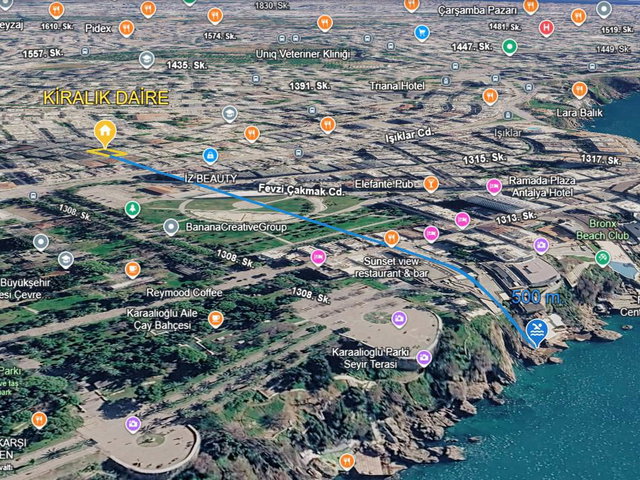Viewport: 640px width, 480px height.
Task: Open the orange restaurant icon at bottom shoreline
Action: (x=347, y=461)
